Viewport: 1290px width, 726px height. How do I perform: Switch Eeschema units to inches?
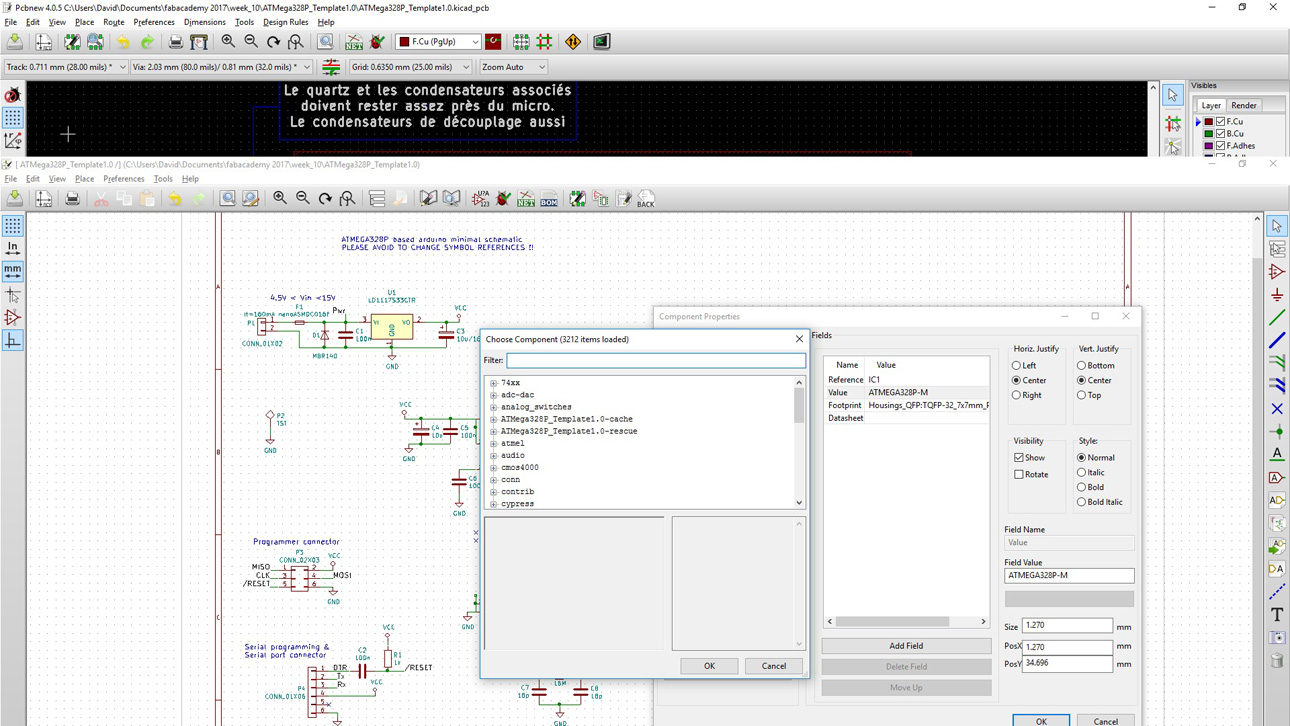(x=13, y=248)
